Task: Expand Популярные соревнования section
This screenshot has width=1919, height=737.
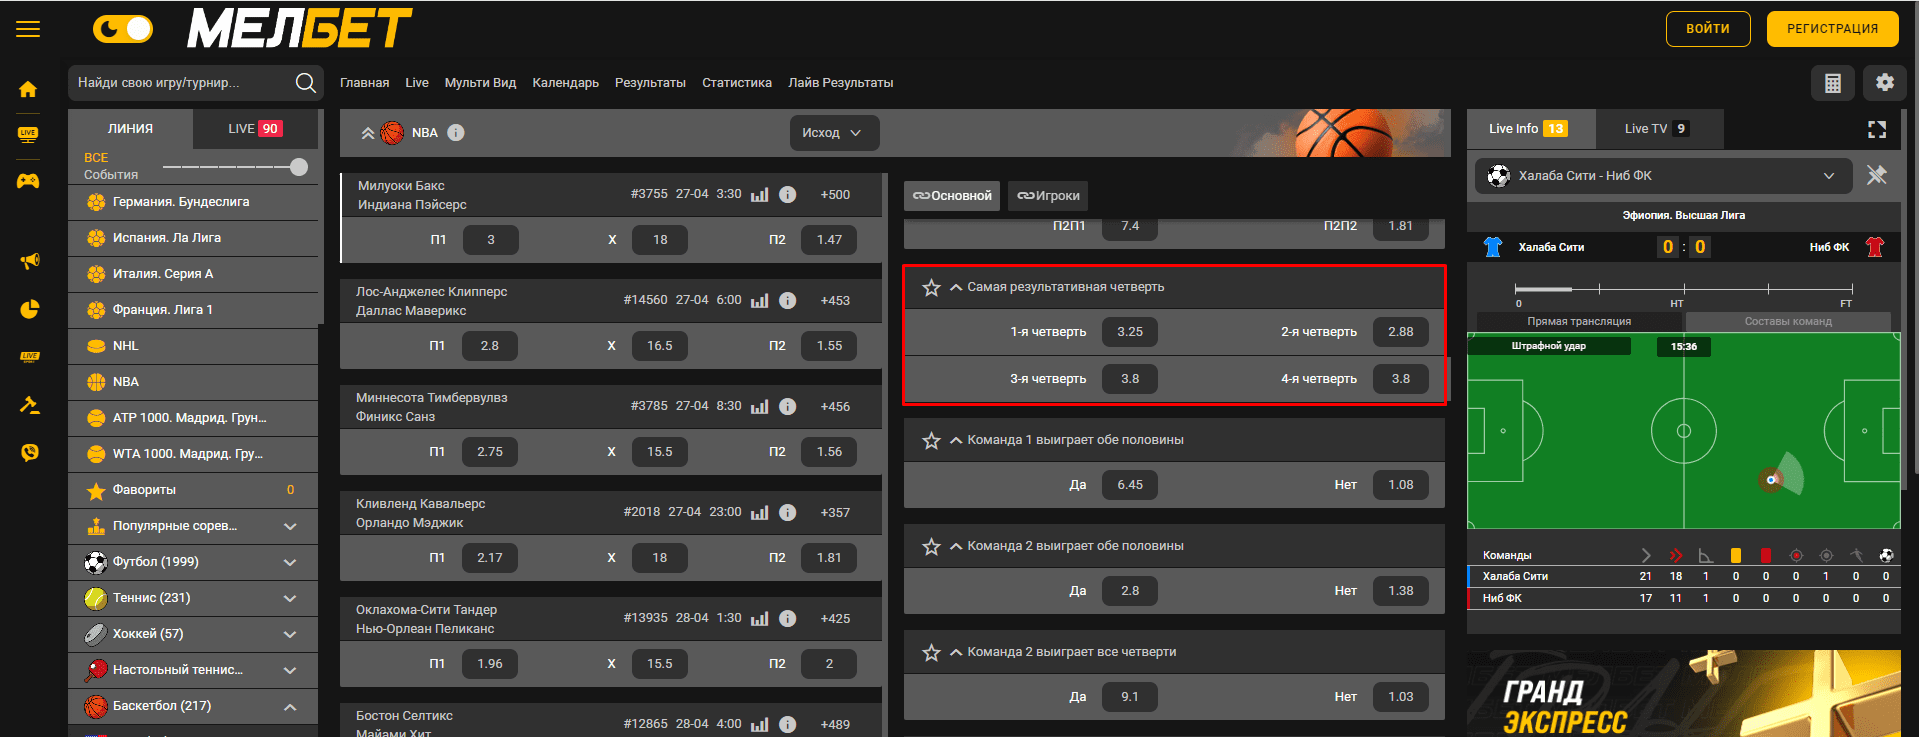Action: [x=290, y=526]
